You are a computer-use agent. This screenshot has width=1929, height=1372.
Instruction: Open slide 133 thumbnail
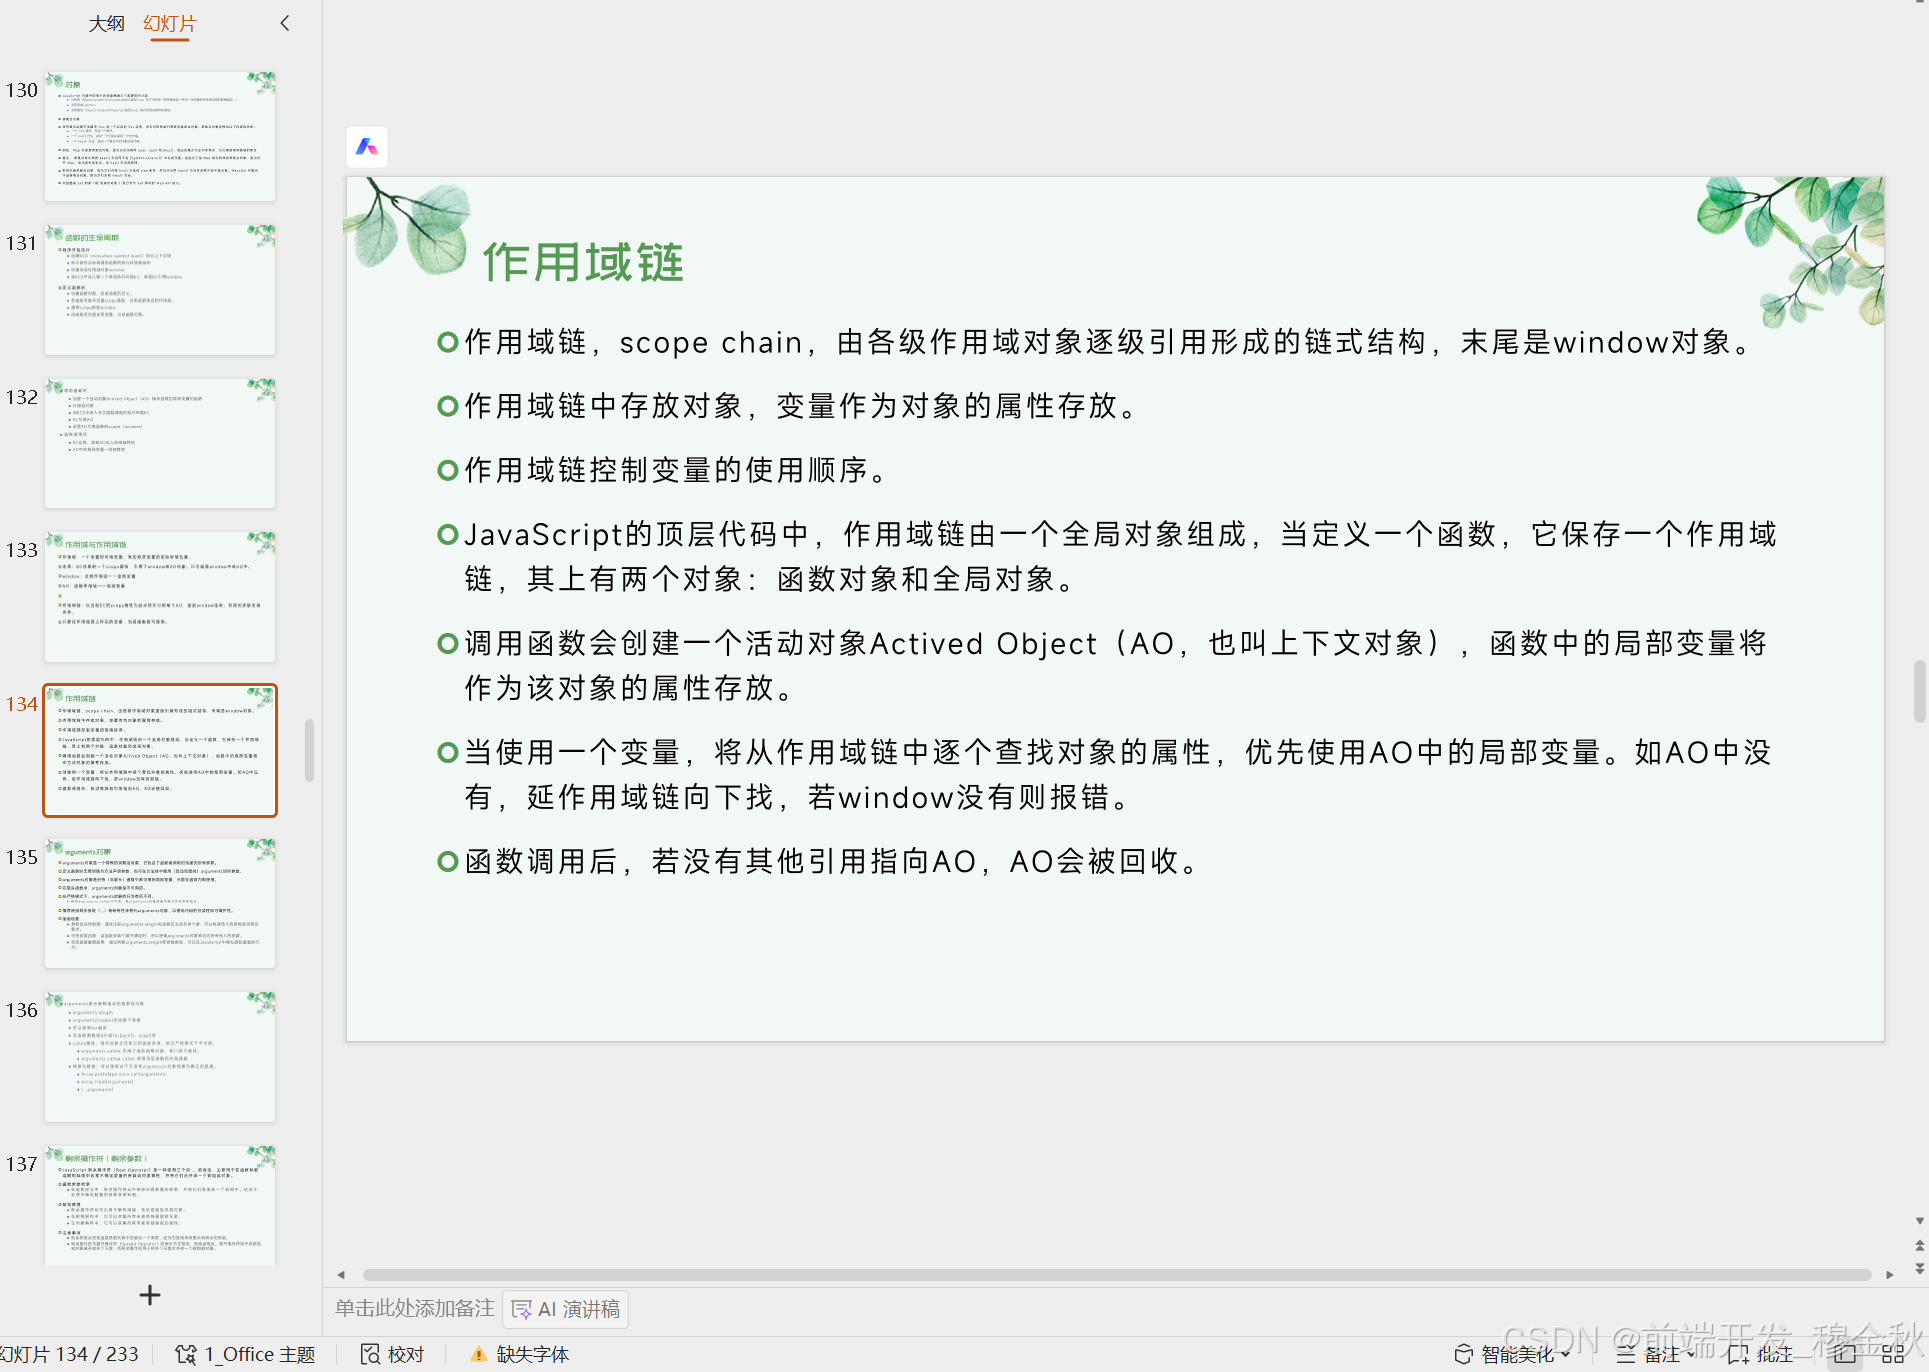[160, 596]
